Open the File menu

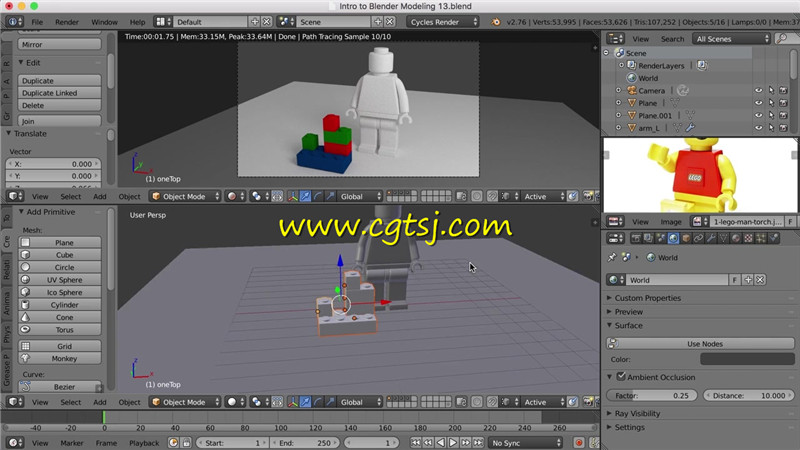coord(37,22)
